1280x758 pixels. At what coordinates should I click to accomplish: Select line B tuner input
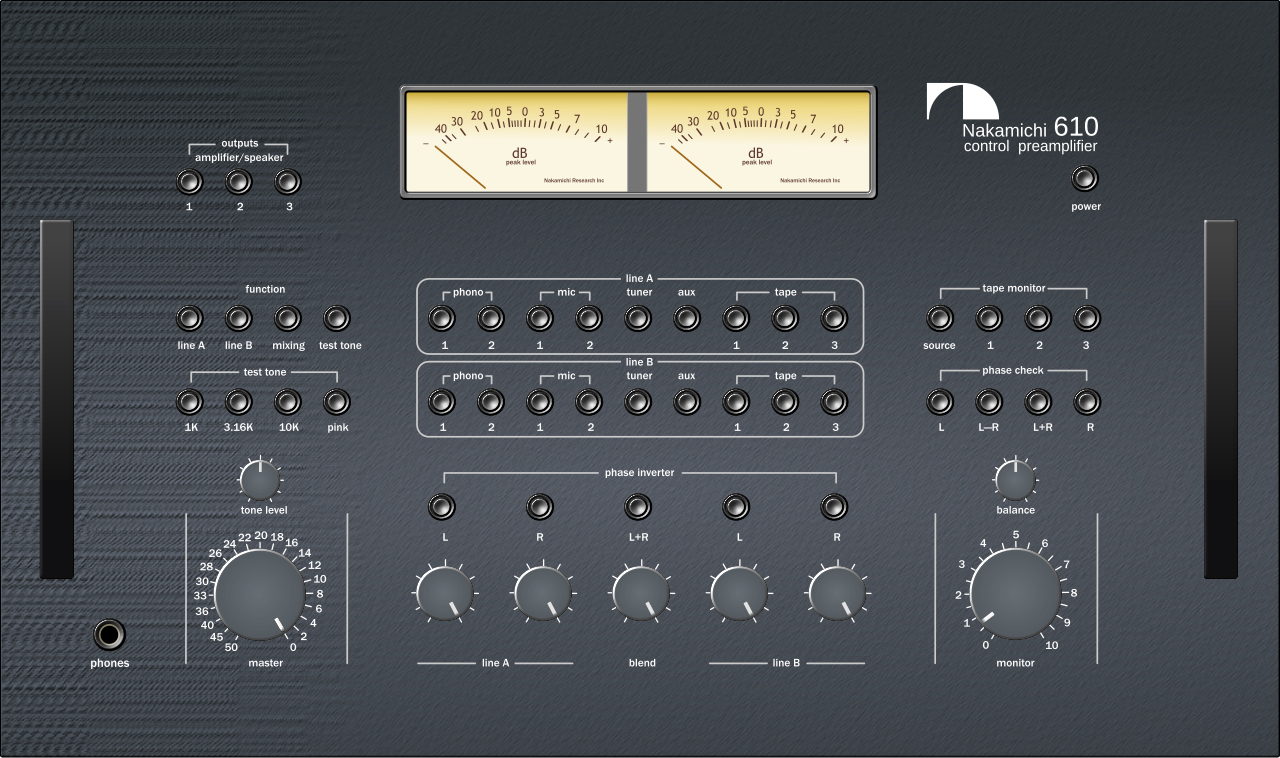(638, 402)
